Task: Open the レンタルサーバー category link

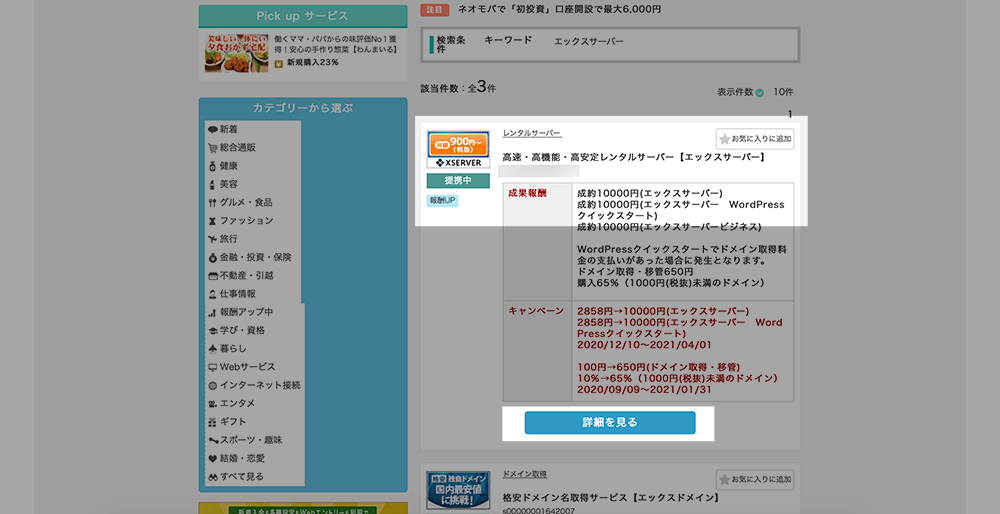Action: [x=532, y=133]
